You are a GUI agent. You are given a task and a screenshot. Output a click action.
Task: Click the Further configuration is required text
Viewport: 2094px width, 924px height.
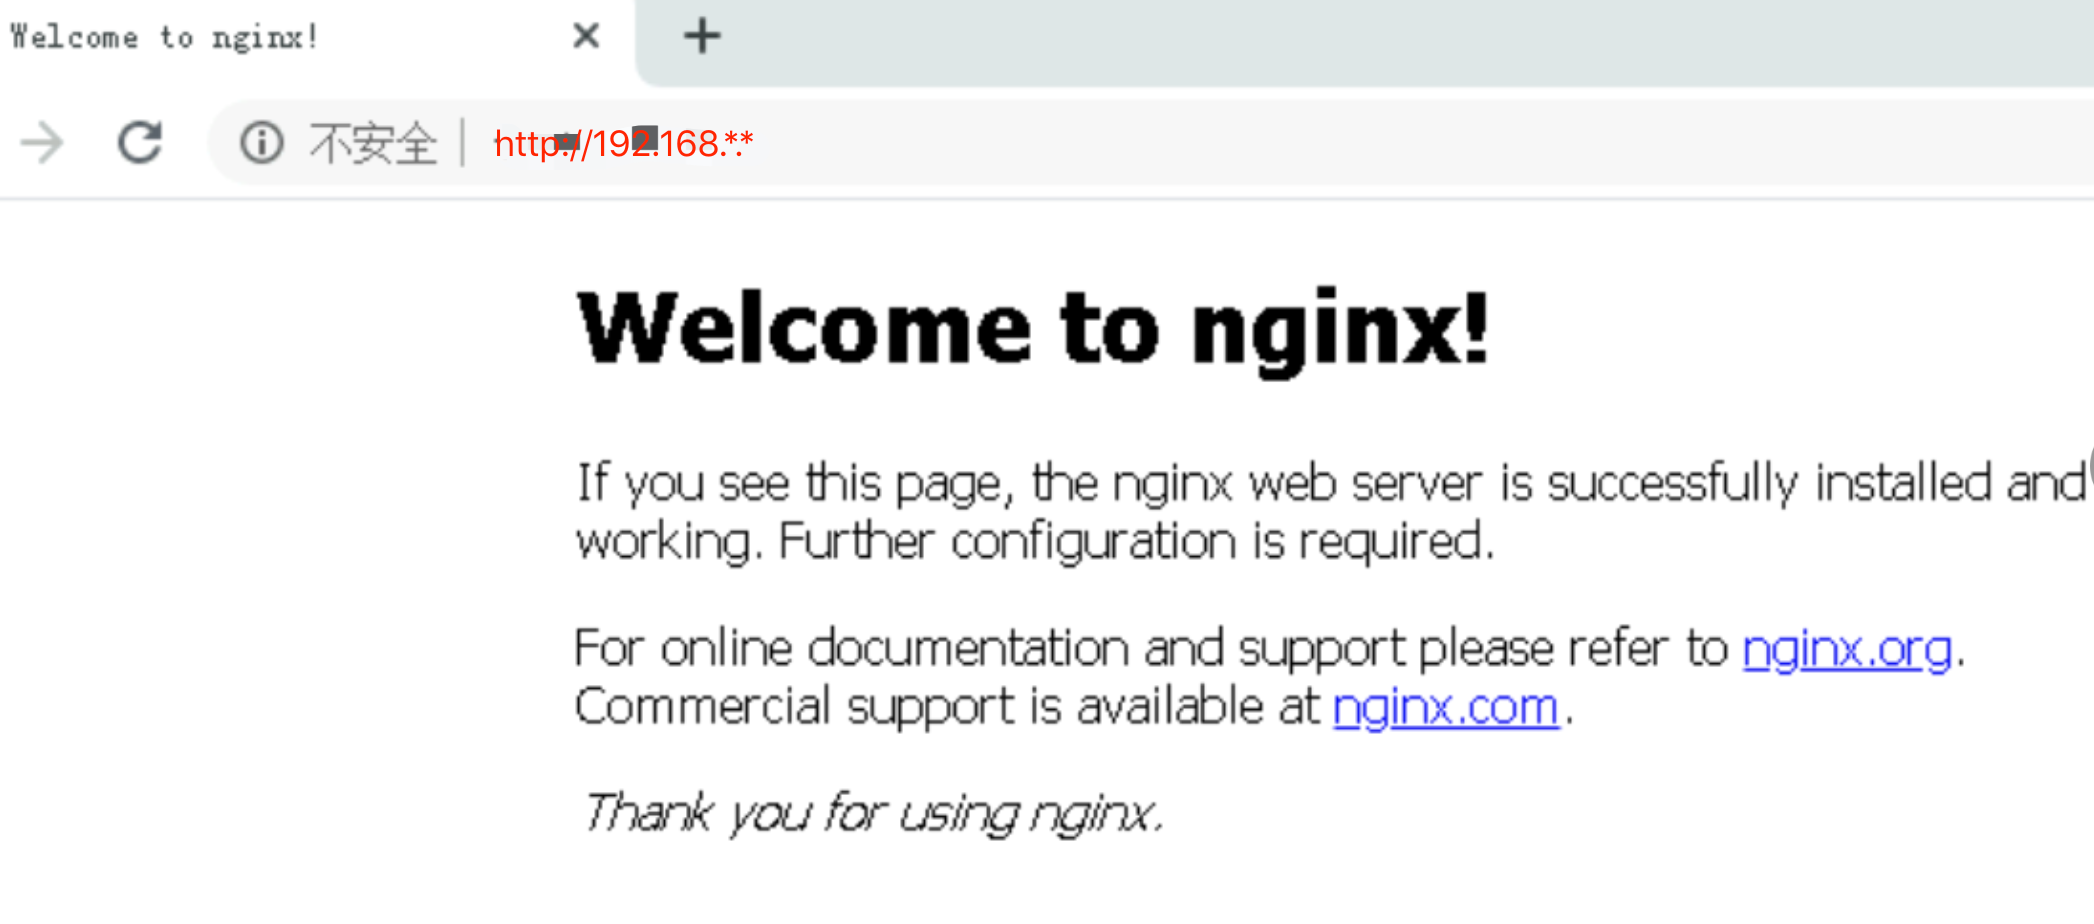tap(1136, 542)
